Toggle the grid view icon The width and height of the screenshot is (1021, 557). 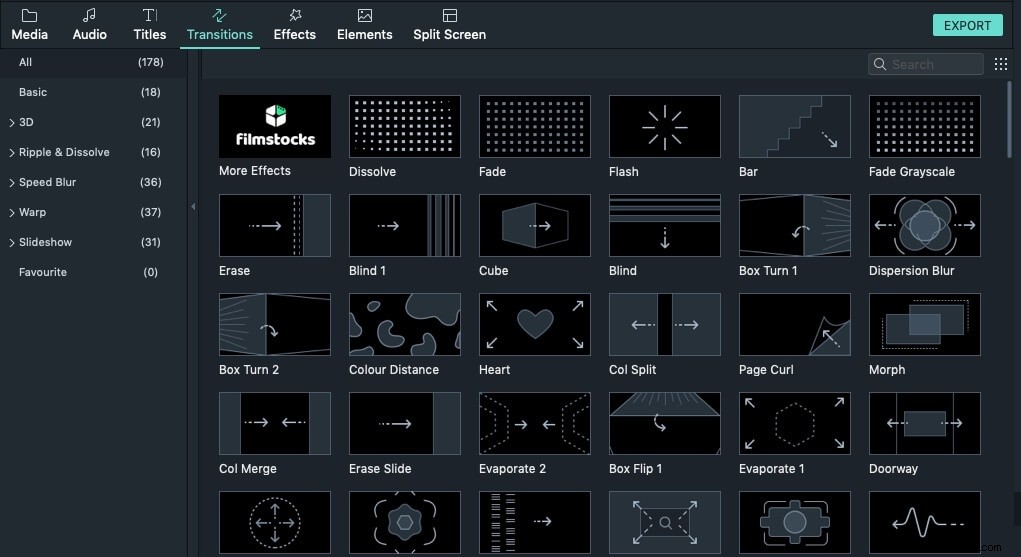(x=1001, y=64)
